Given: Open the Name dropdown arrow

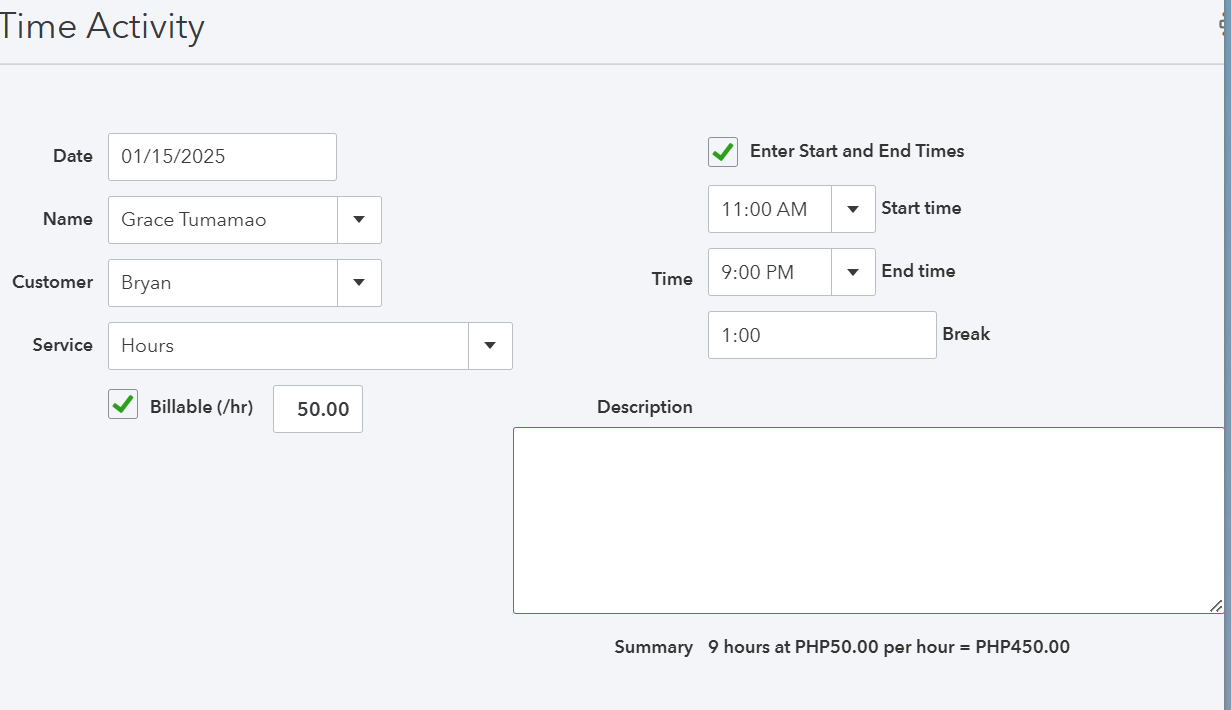Looking at the screenshot, I should coord(359,220).
